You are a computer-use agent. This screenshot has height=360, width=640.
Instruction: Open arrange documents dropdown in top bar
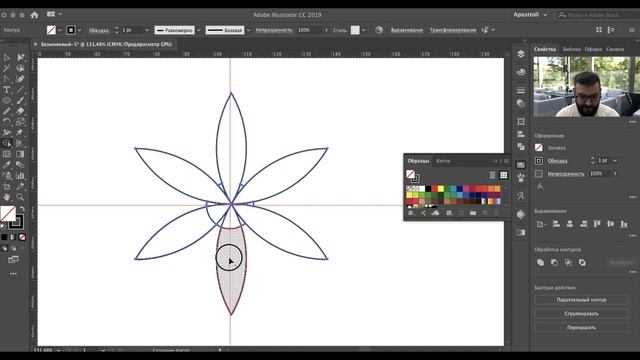point(53,14)
